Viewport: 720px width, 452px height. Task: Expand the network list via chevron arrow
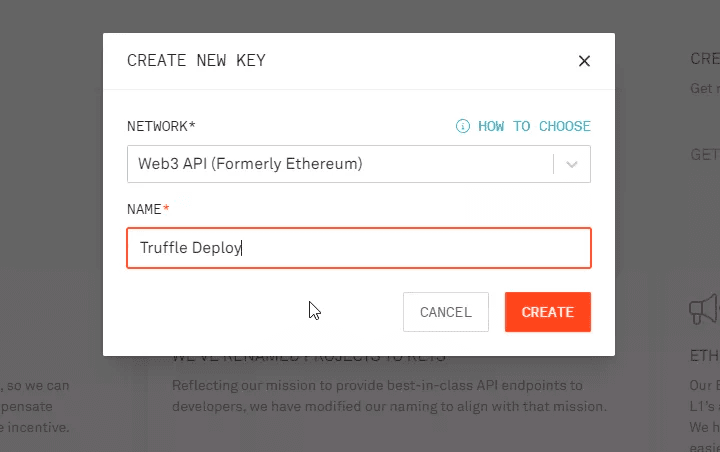572,164
